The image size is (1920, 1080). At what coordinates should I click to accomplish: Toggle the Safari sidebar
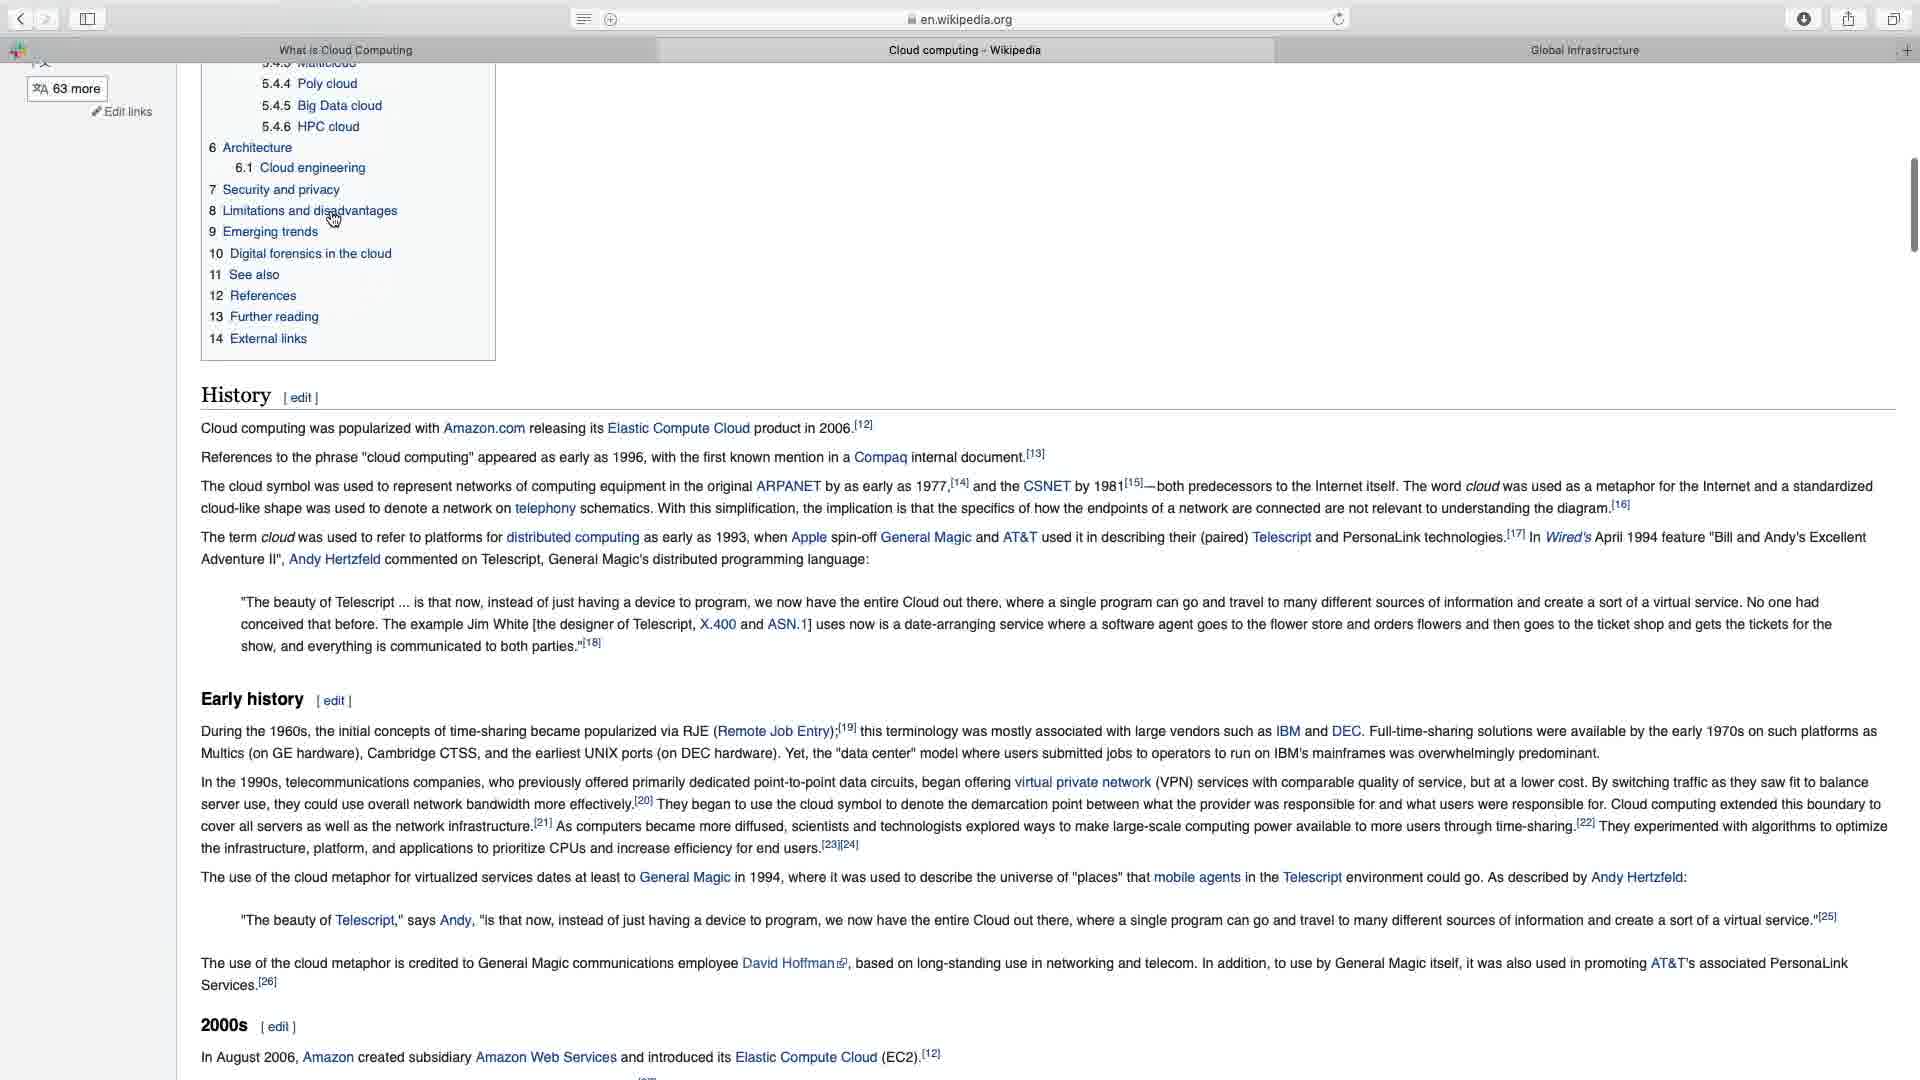tap(87, 19)
